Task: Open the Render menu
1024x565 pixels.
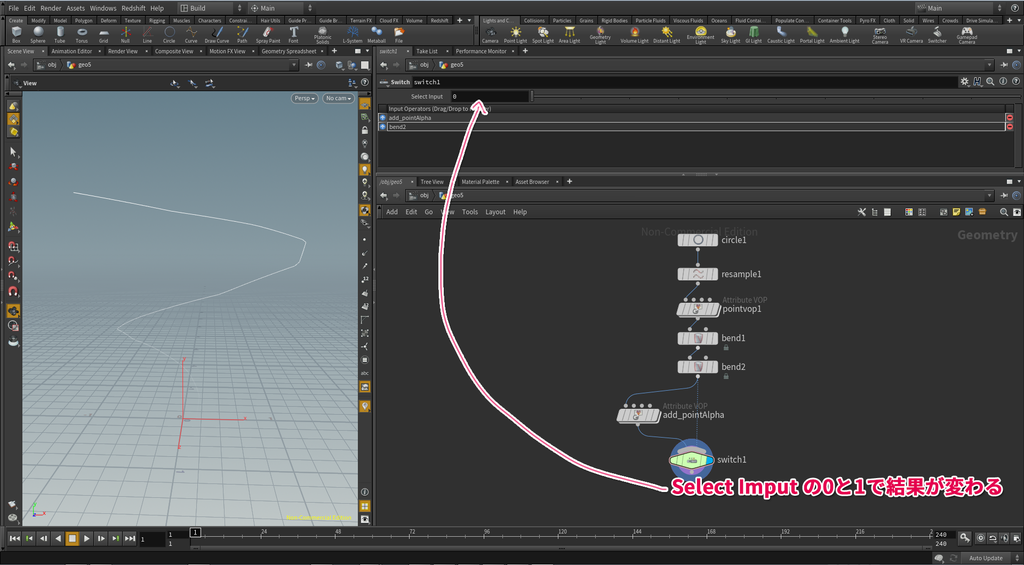Action: [51, 8]
